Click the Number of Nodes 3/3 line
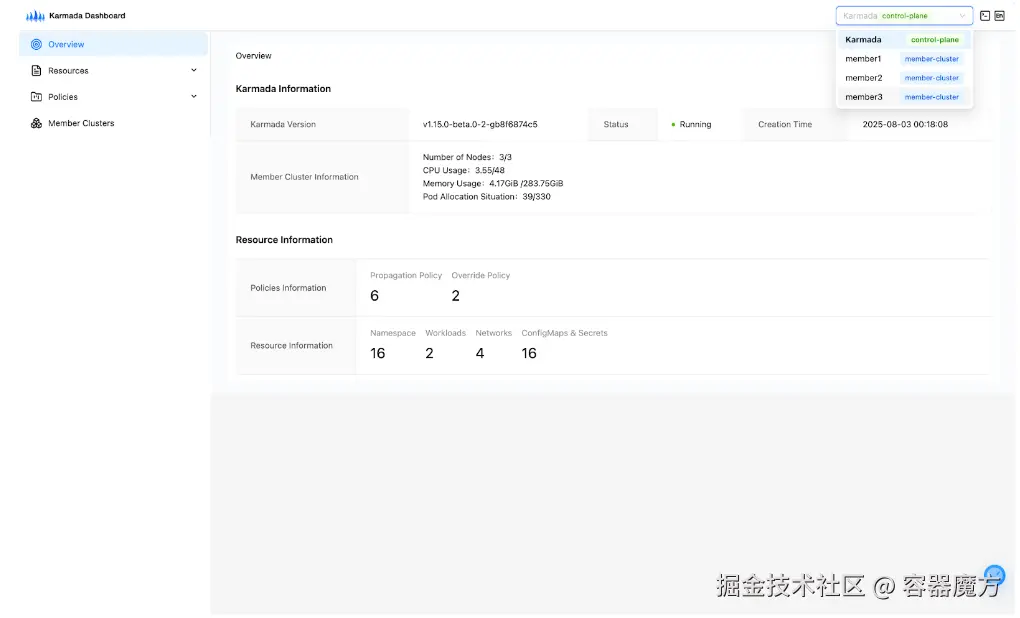1020x618 pixels. pos(467,157)
